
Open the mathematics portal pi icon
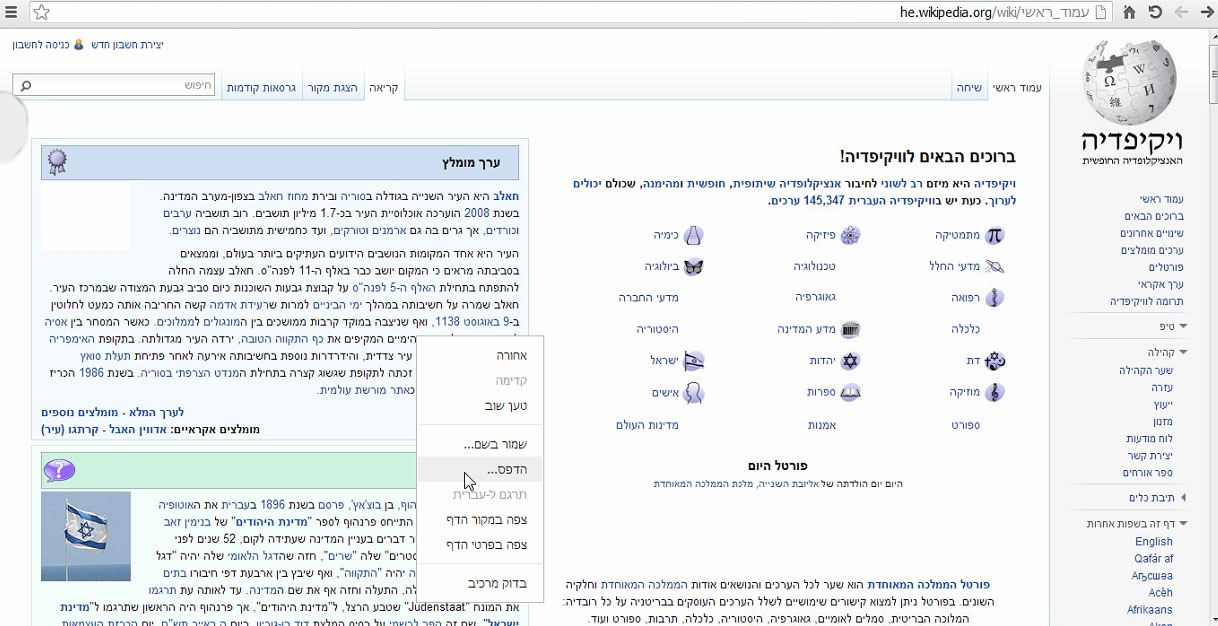[993, 236]
